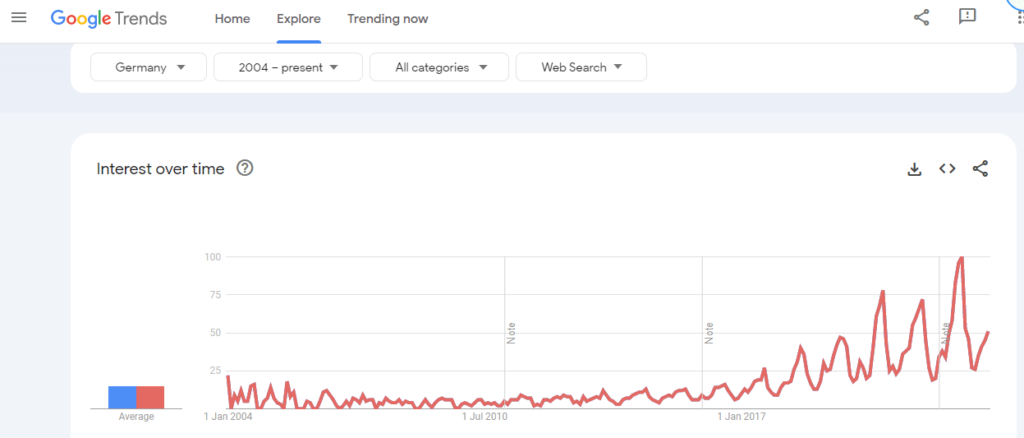Click the Google Trends logo

point(109,18)
